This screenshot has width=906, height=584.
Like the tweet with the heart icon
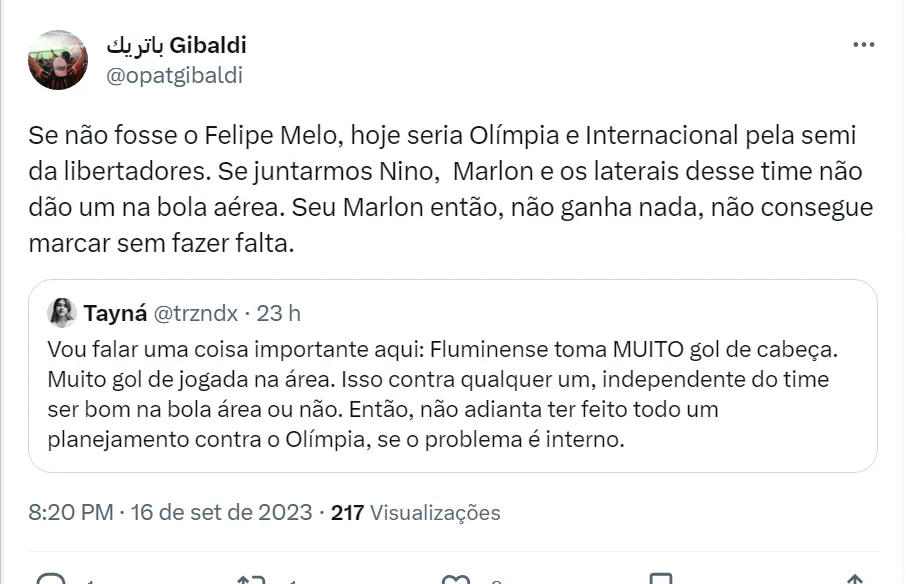(456, 580)
